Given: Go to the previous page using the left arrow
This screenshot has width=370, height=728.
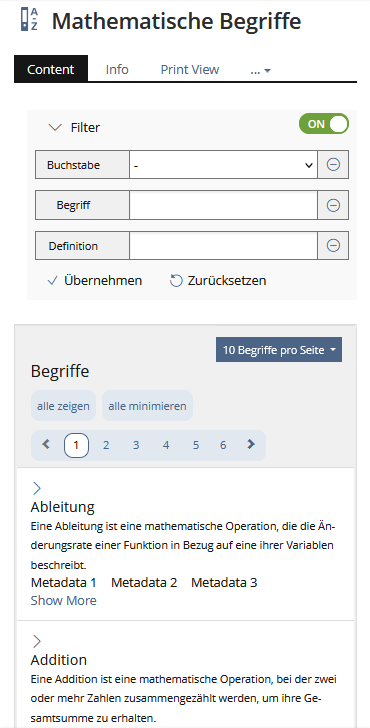Looking at the screenshot, I should [x=46, y=445].
